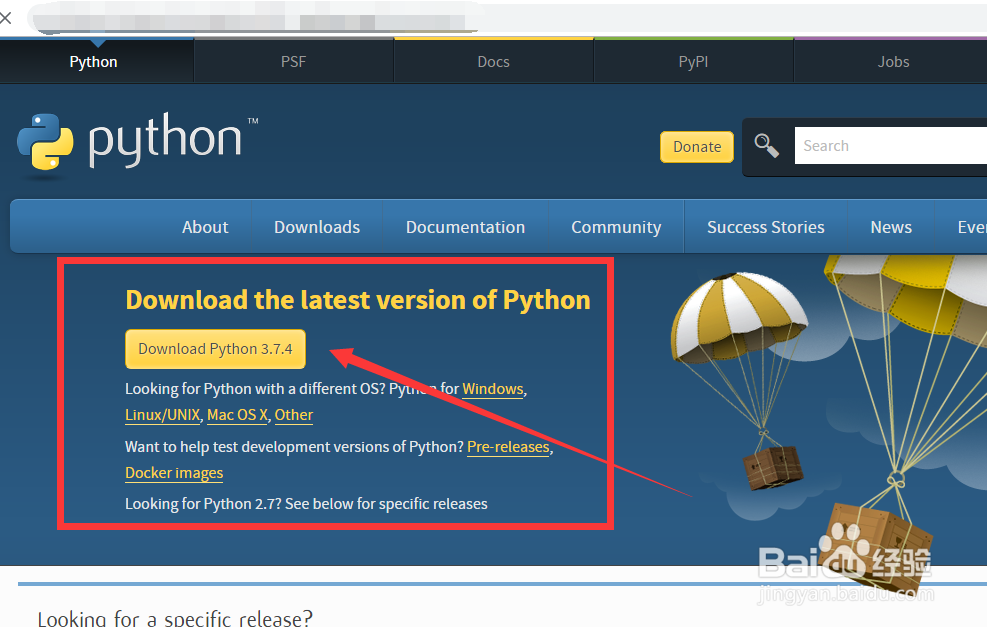
Task: Click the browser address bar
Action: pos(507,18)
